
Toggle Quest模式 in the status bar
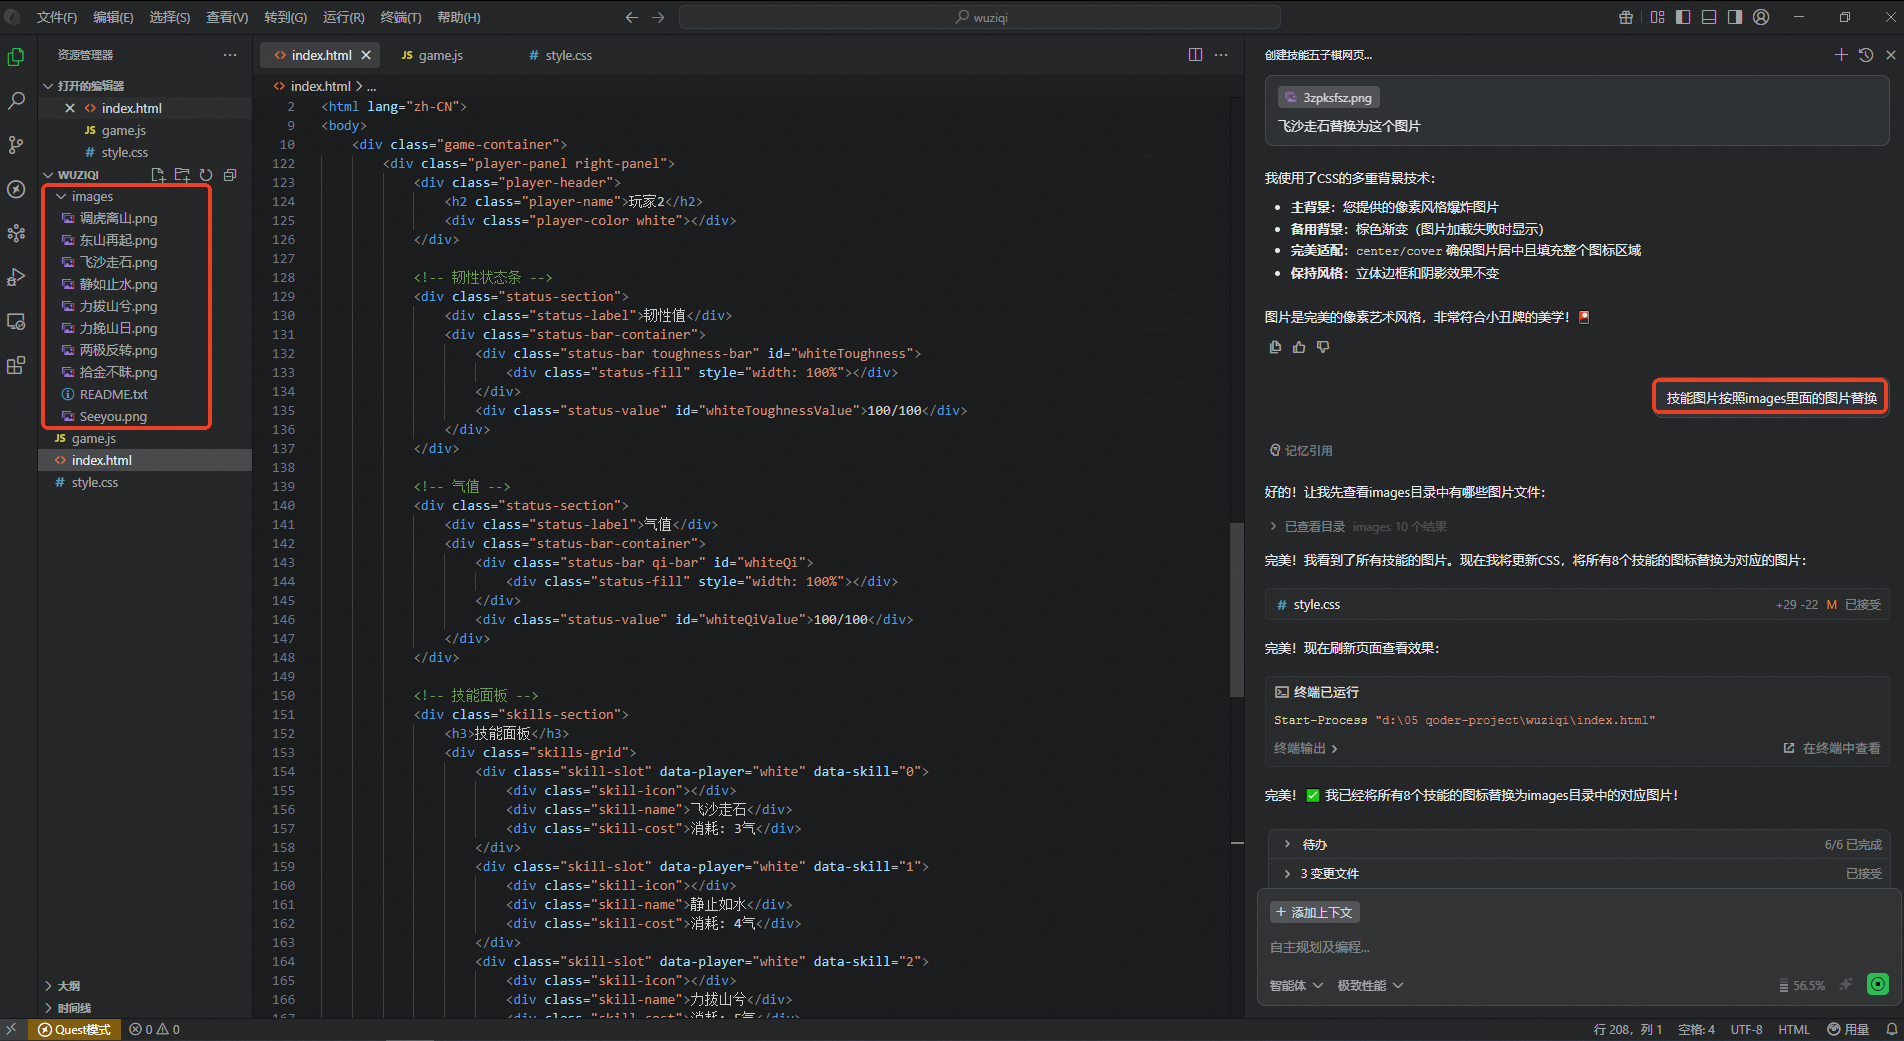pyautogui.click(x=74, y=1029)
